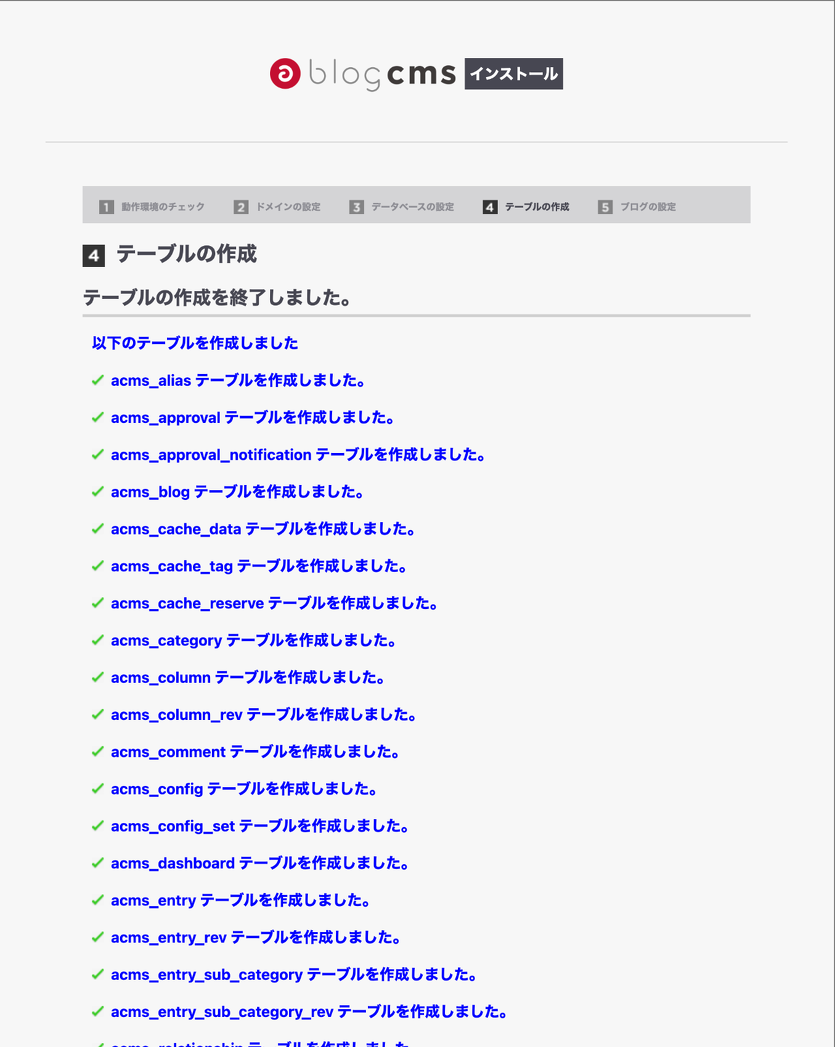Click the number 4 icon beside heading

(x=93, y=256)
